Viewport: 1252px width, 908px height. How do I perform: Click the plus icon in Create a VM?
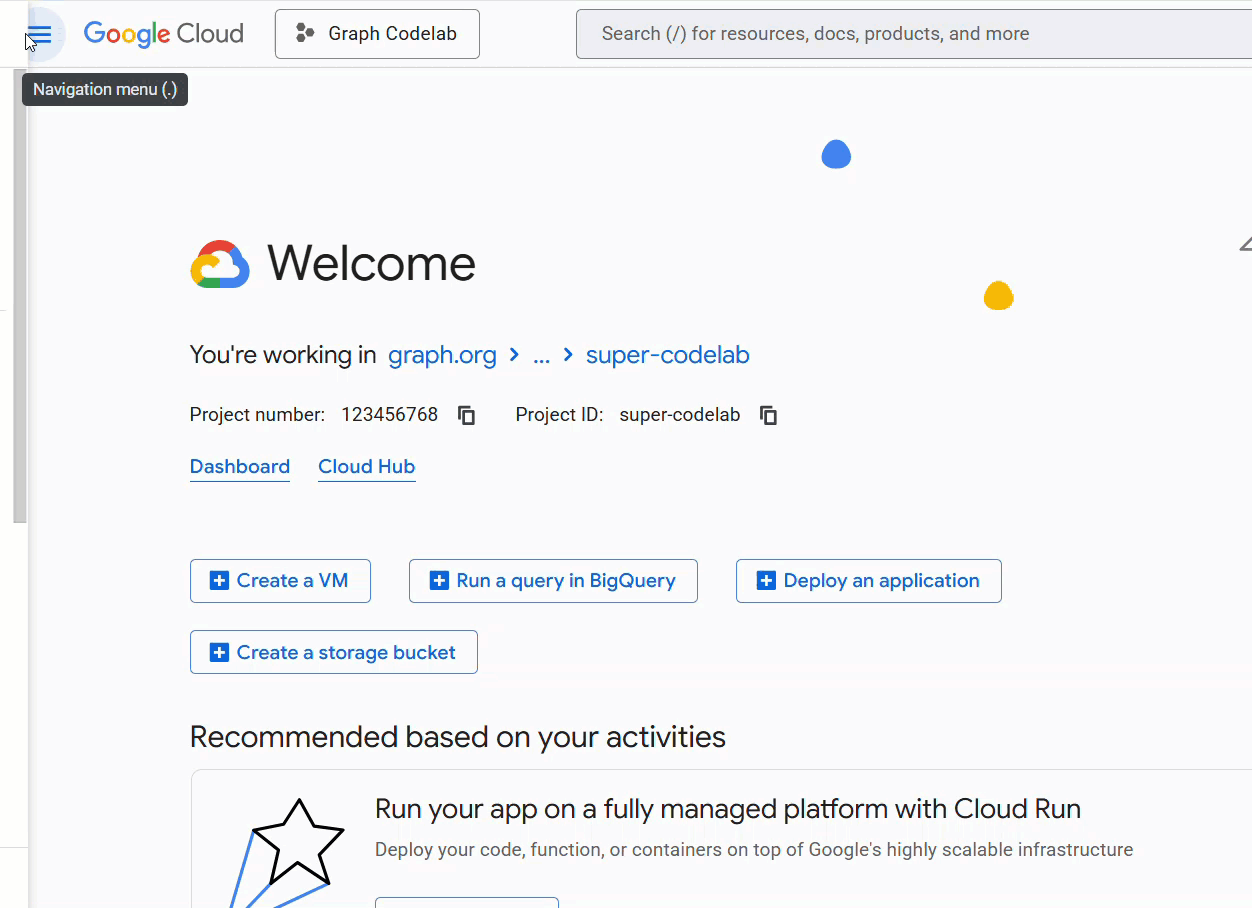coord(219,580)
